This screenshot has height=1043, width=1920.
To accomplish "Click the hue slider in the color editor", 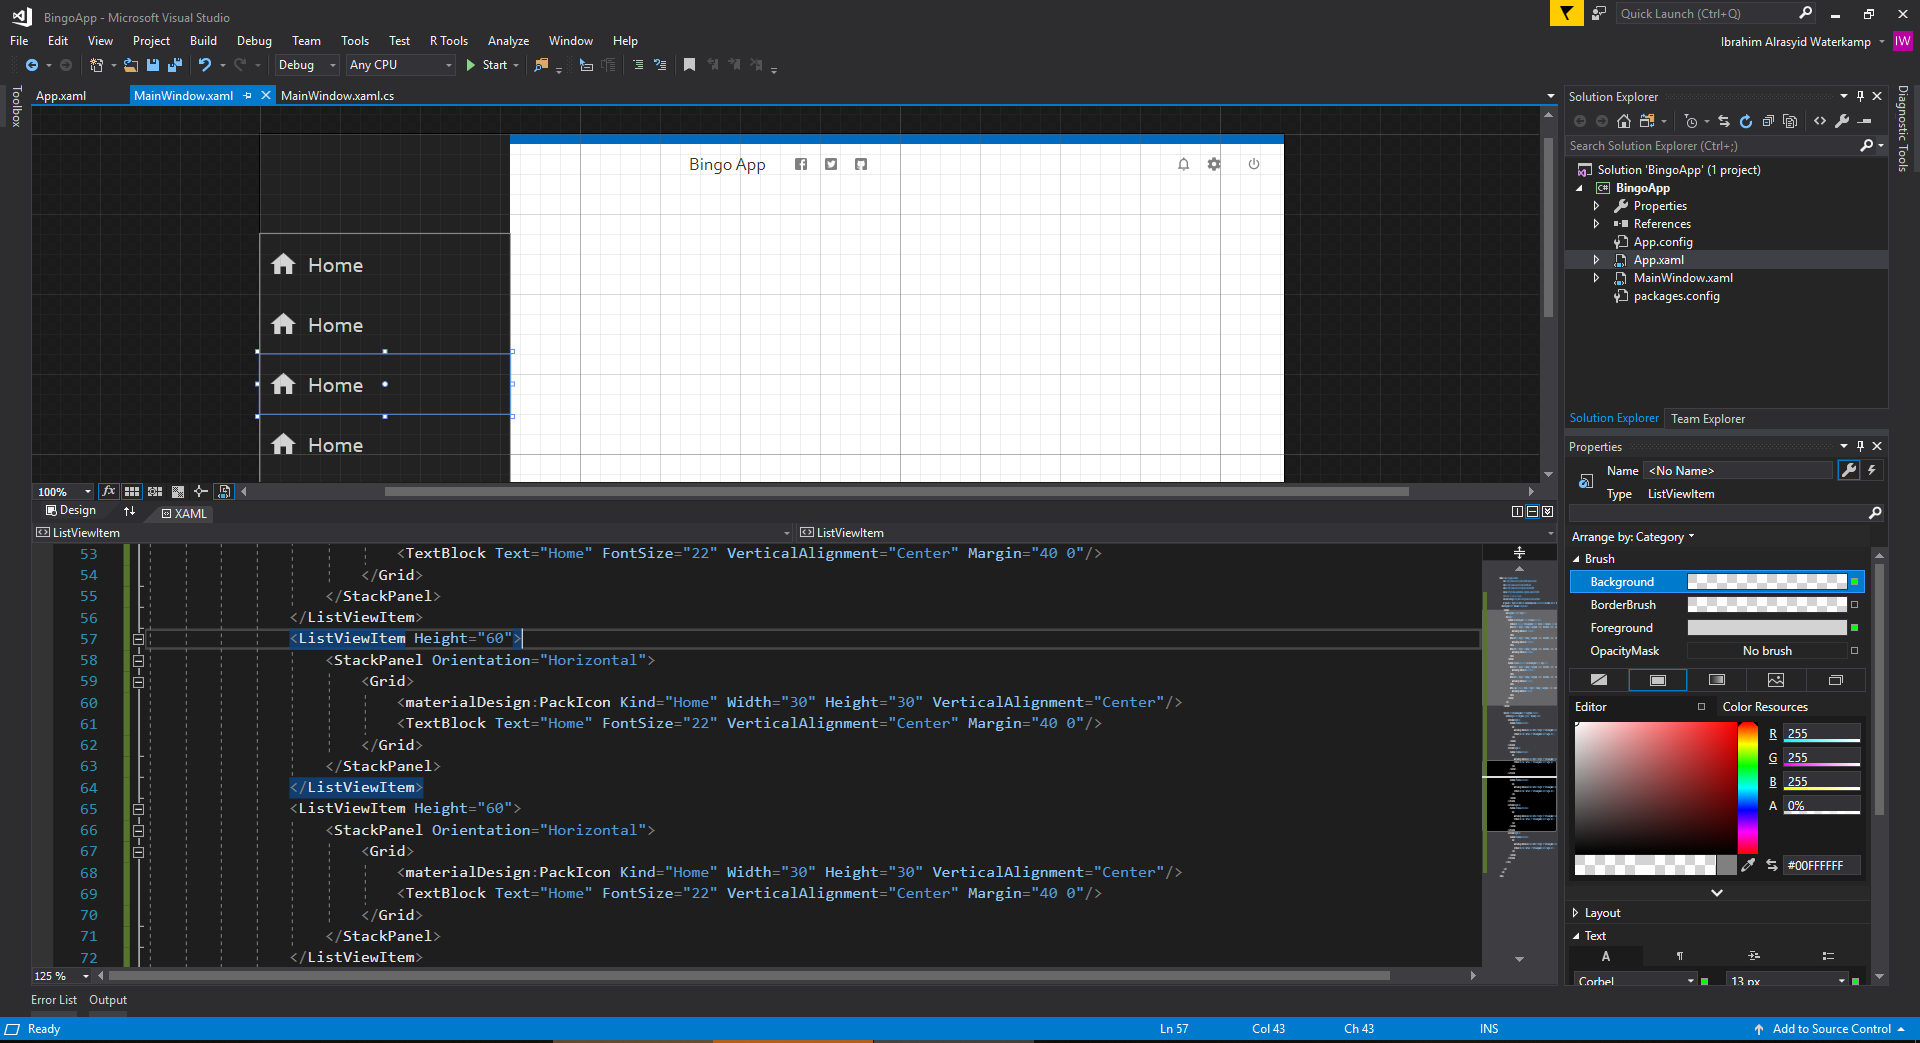I will (x=1748, y=787).
